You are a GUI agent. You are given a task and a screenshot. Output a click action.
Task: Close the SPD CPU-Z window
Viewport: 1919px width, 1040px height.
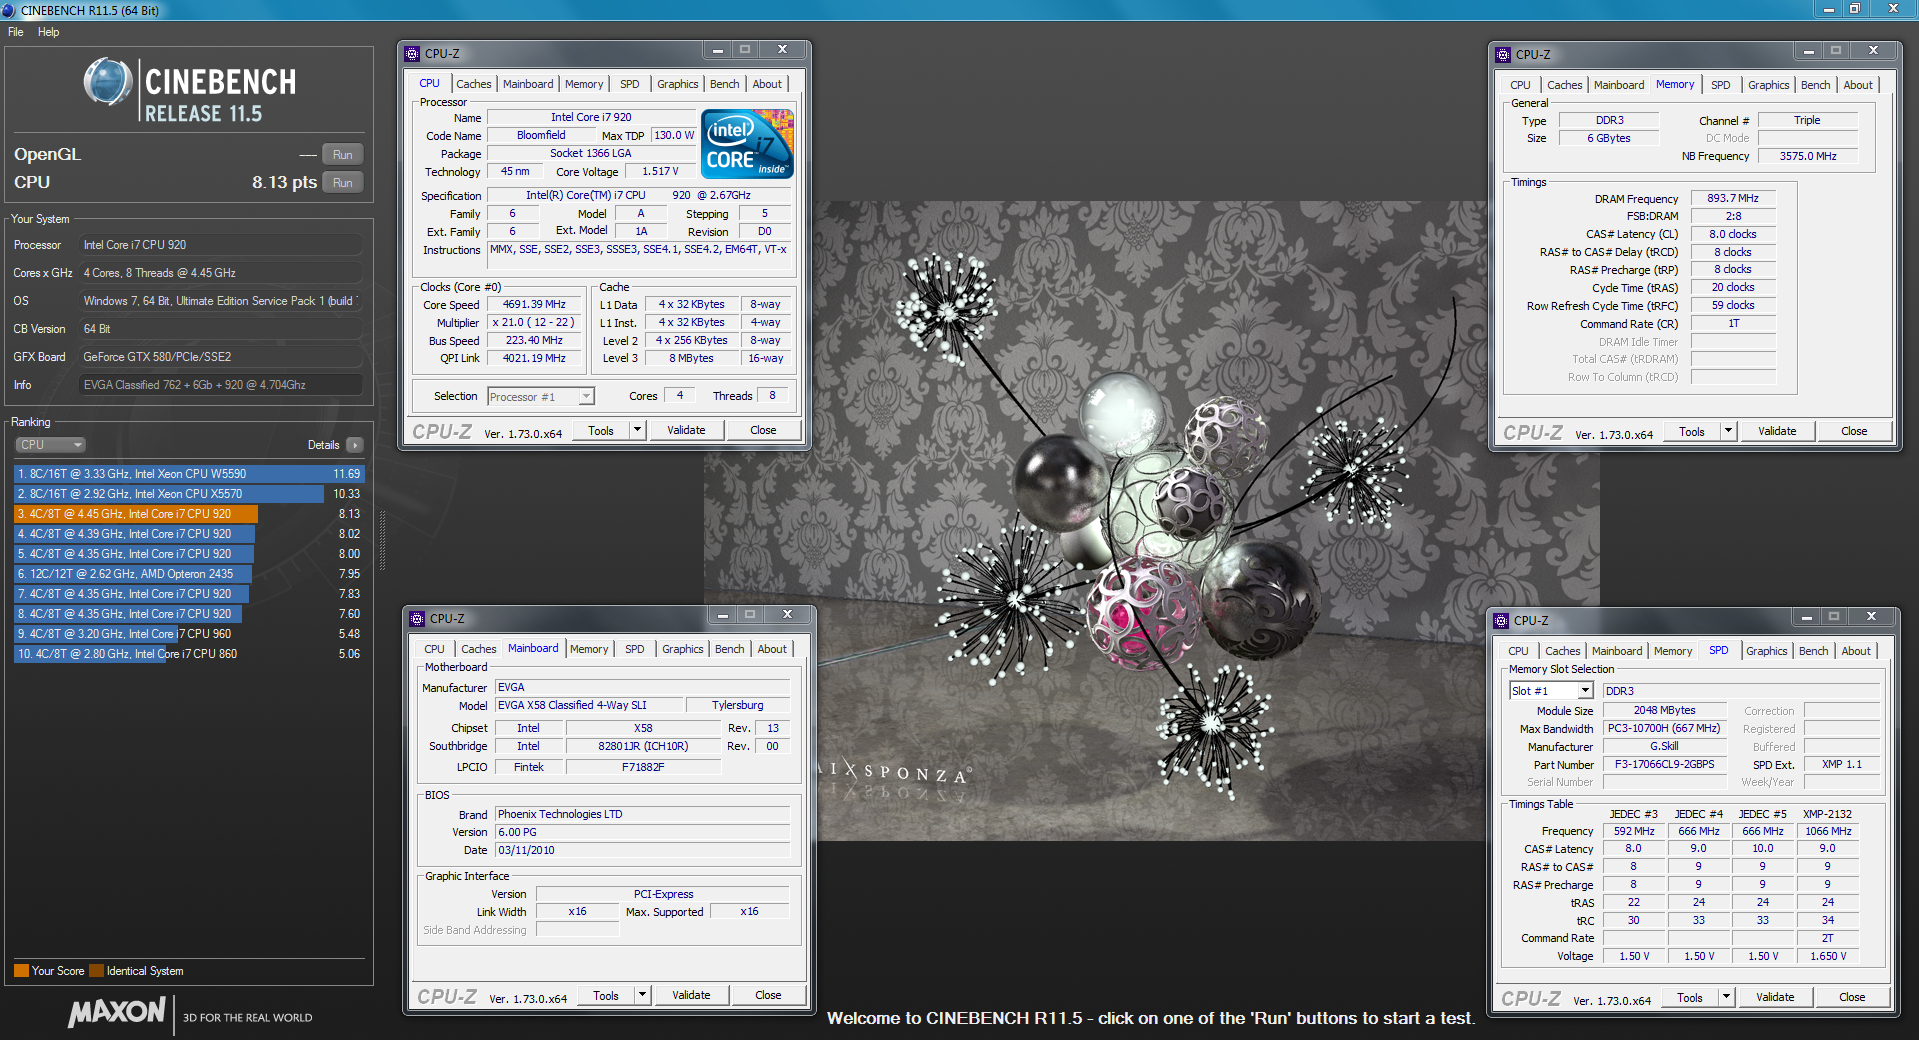[1871, 617]
